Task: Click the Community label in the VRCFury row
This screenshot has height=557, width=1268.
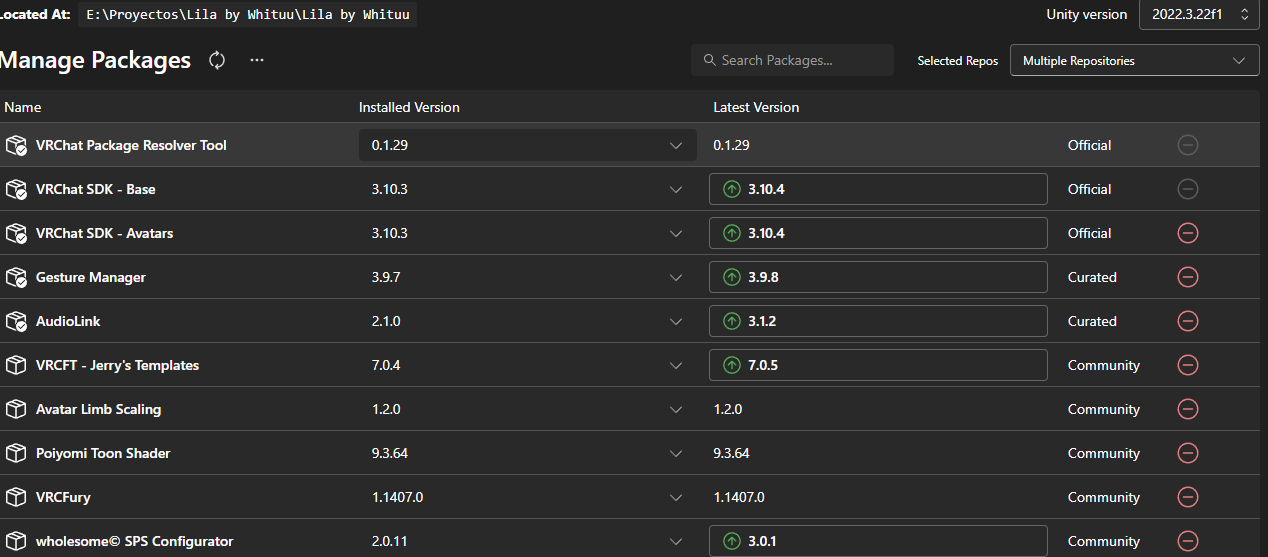Action: click(1103, 497)
